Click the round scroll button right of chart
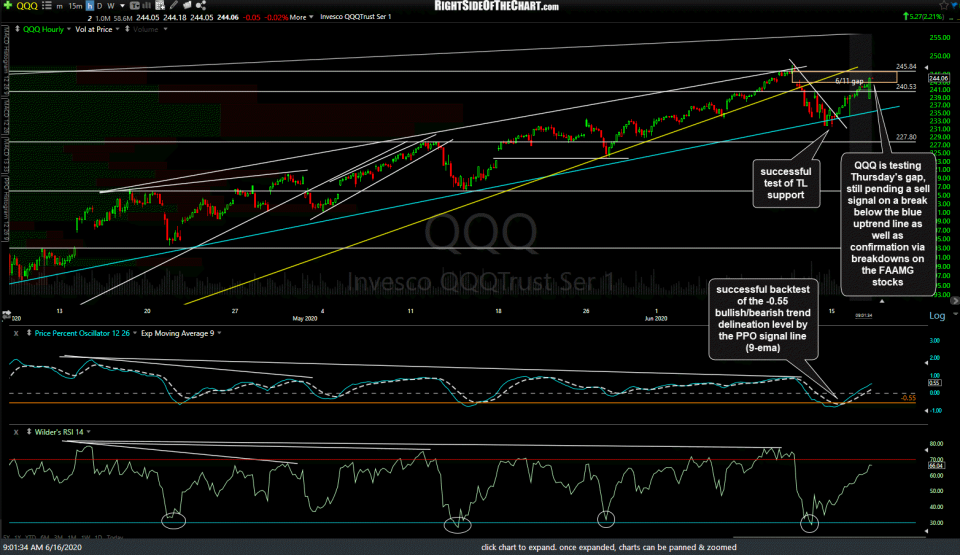The image size is (960, 555). [x=954, y=301]
